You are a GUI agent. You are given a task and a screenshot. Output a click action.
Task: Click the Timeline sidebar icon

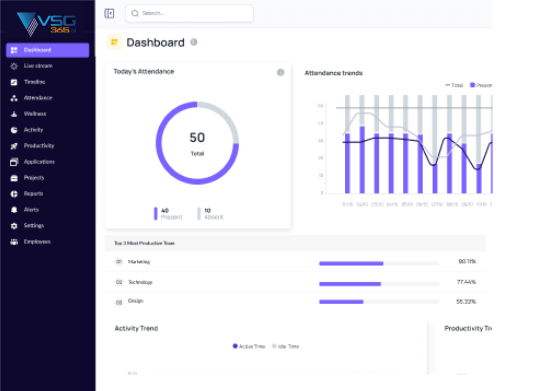14,82
